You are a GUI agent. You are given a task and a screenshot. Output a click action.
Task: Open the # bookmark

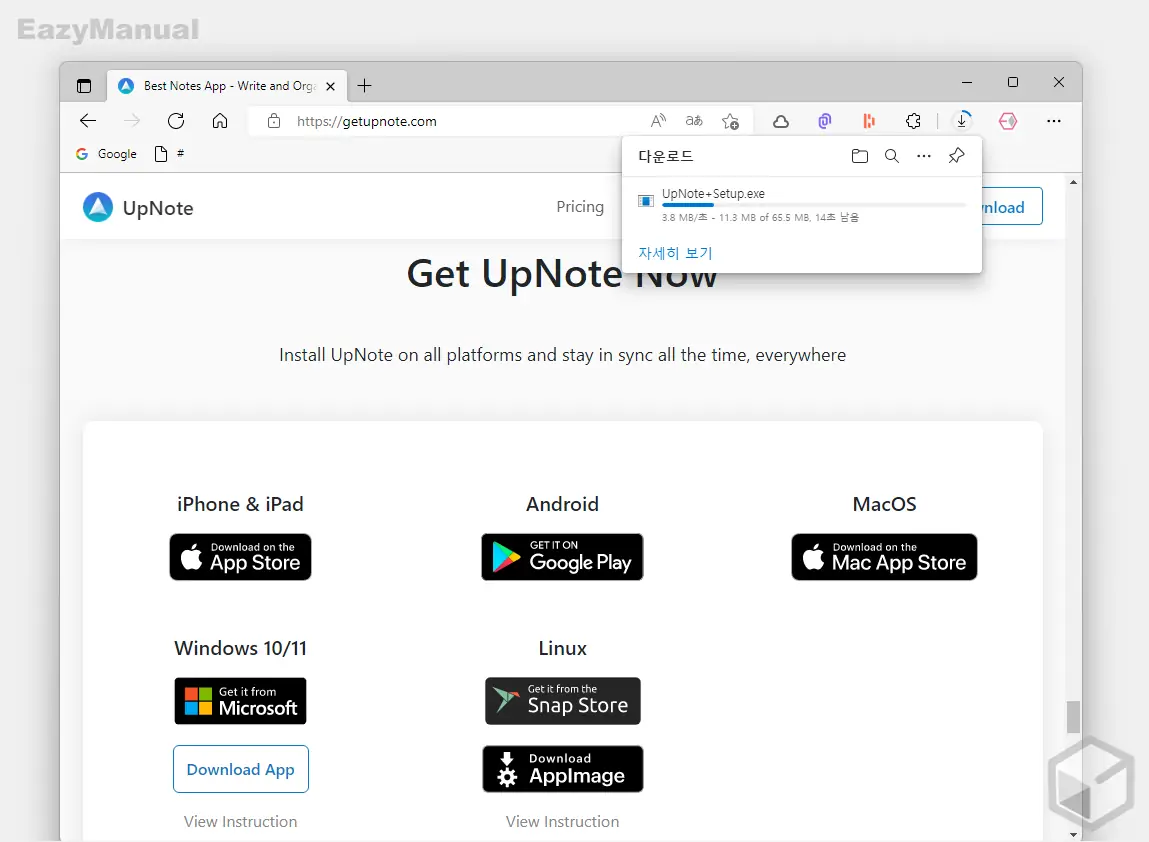click(169, 154)
